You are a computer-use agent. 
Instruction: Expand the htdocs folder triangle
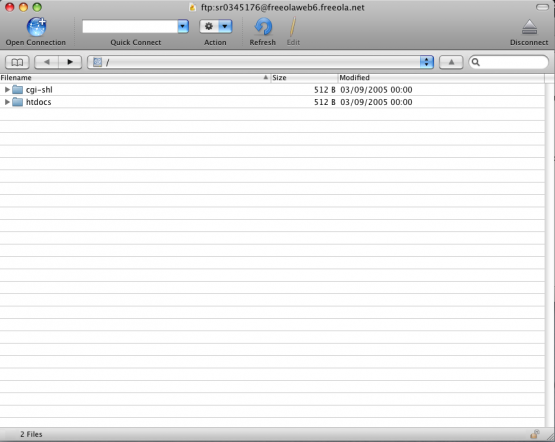[x=7, y=102]
